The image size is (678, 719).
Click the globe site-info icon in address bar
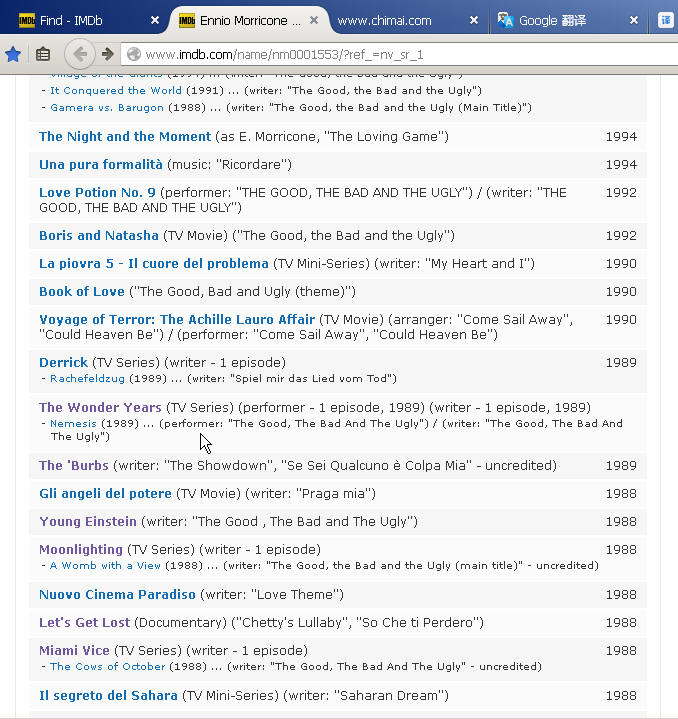(x=134, y=55)
